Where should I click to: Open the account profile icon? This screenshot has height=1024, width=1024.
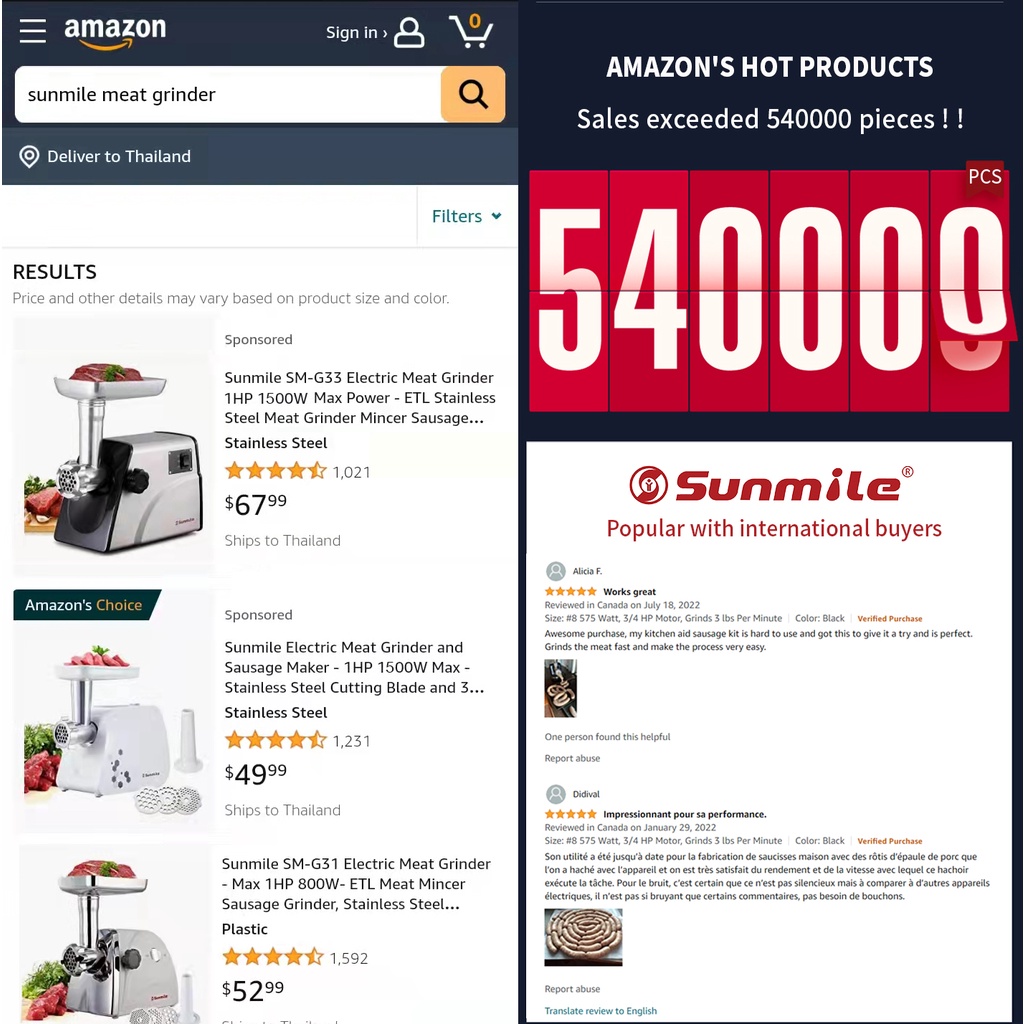(409, 33)
